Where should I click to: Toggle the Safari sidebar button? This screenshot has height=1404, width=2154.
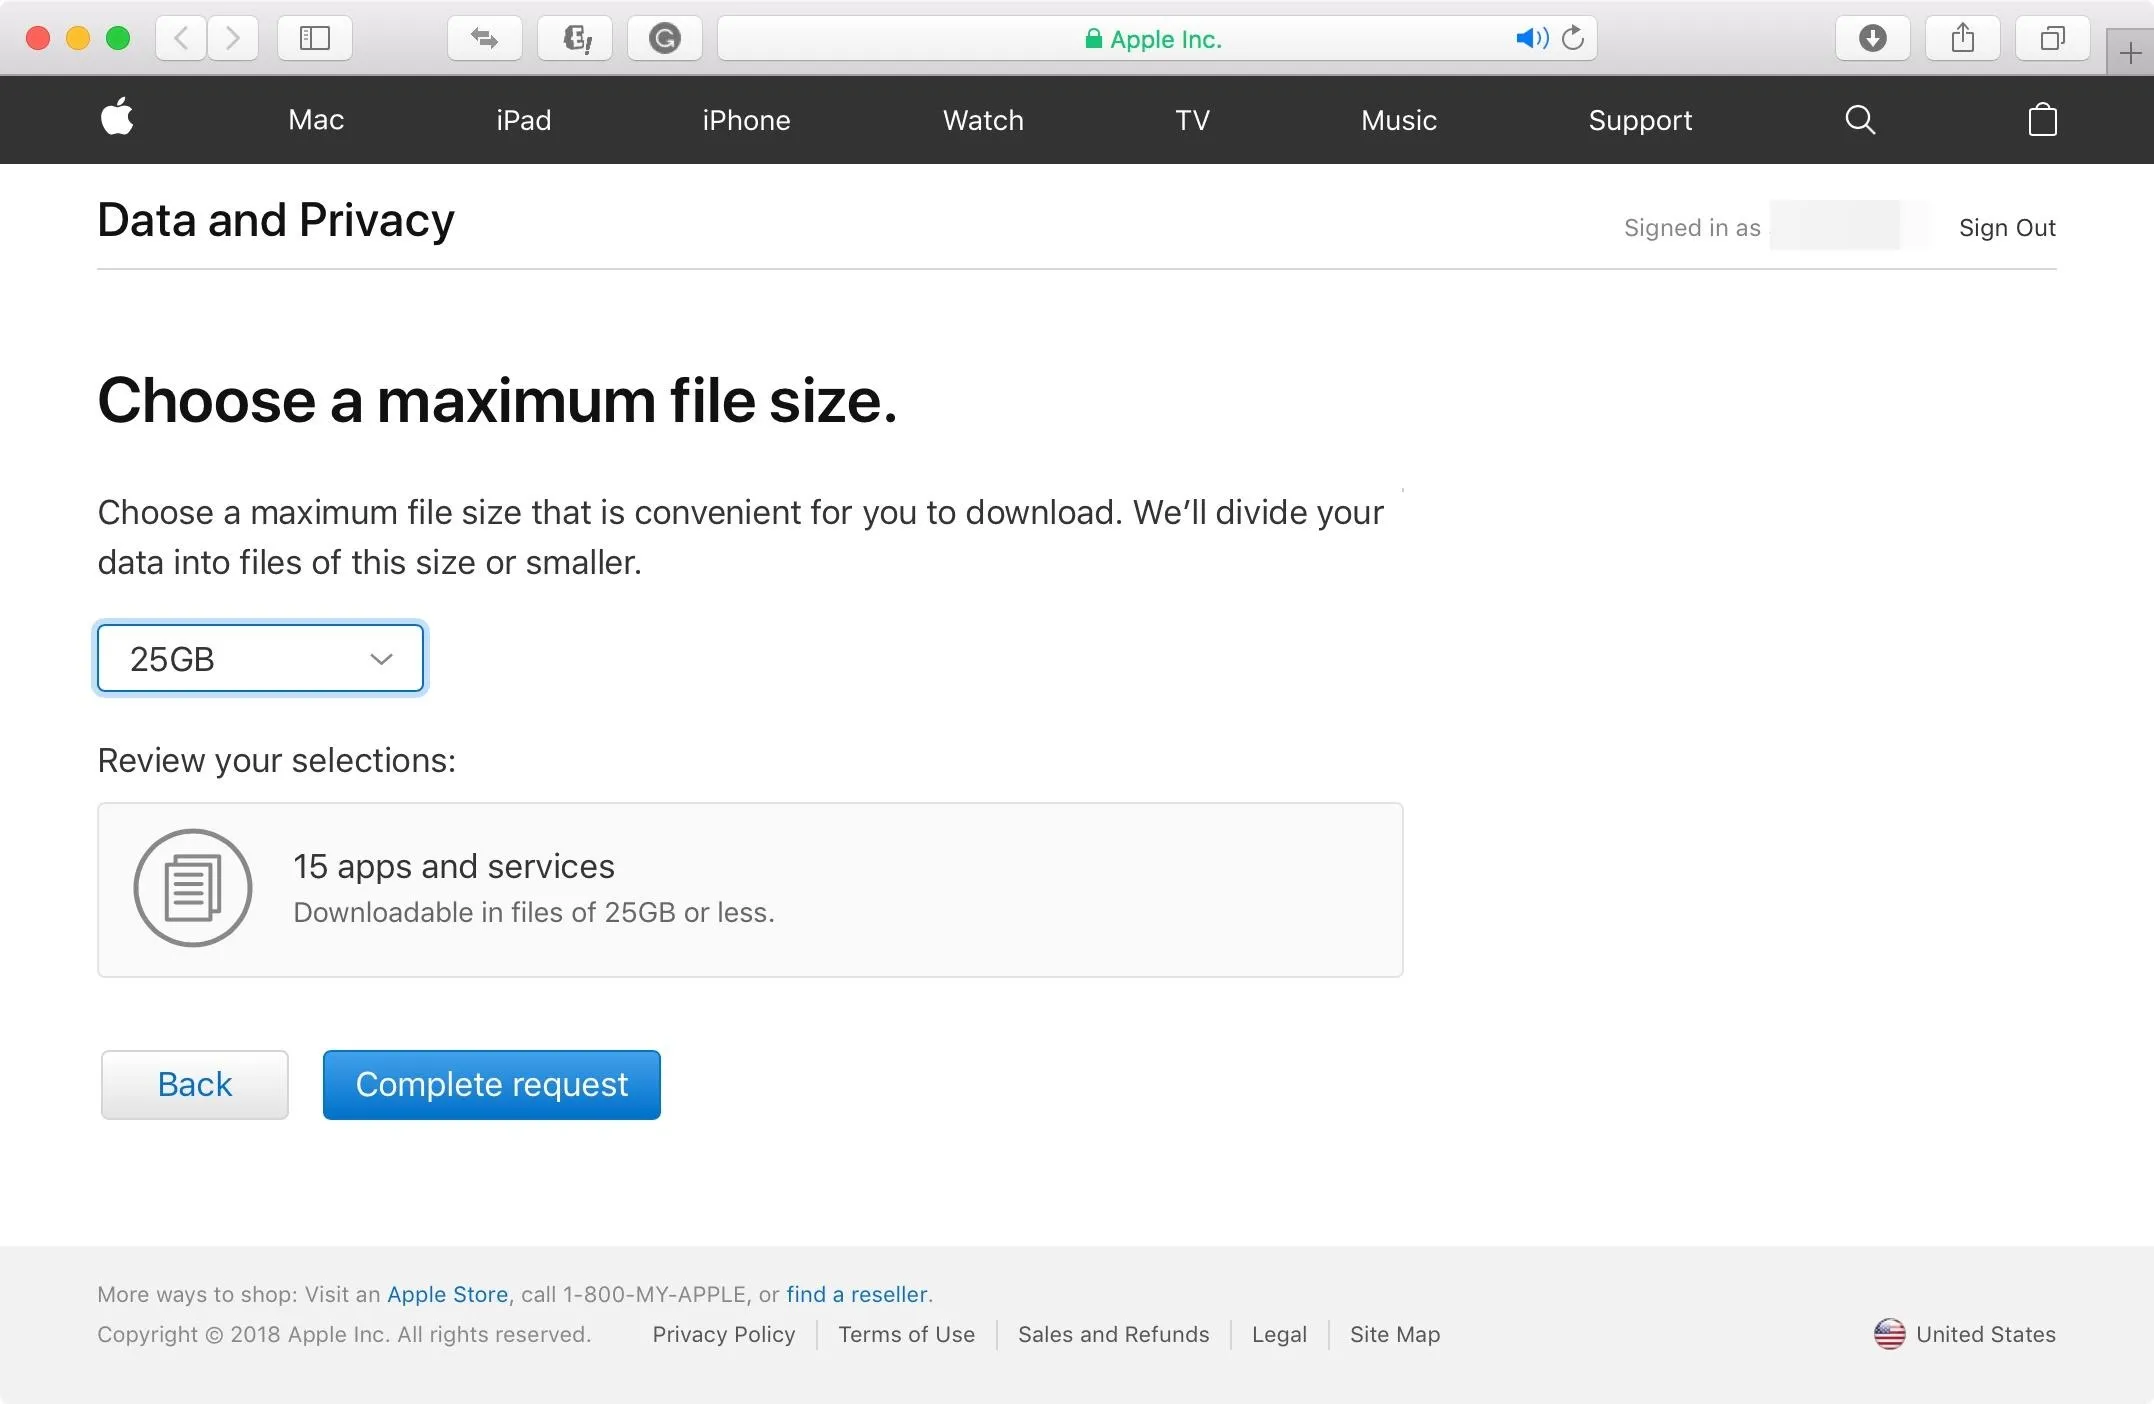tap(314, 38)
